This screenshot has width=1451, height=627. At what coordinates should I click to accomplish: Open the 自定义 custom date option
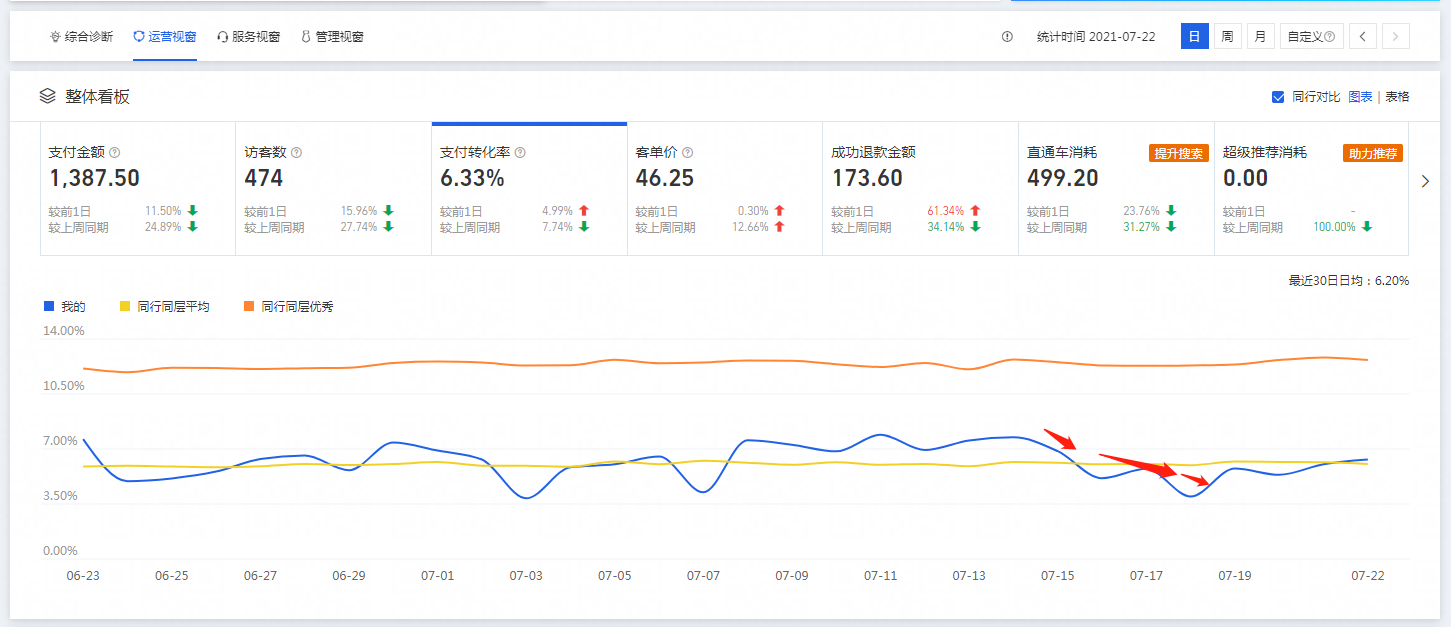[x=1311, y=37]
